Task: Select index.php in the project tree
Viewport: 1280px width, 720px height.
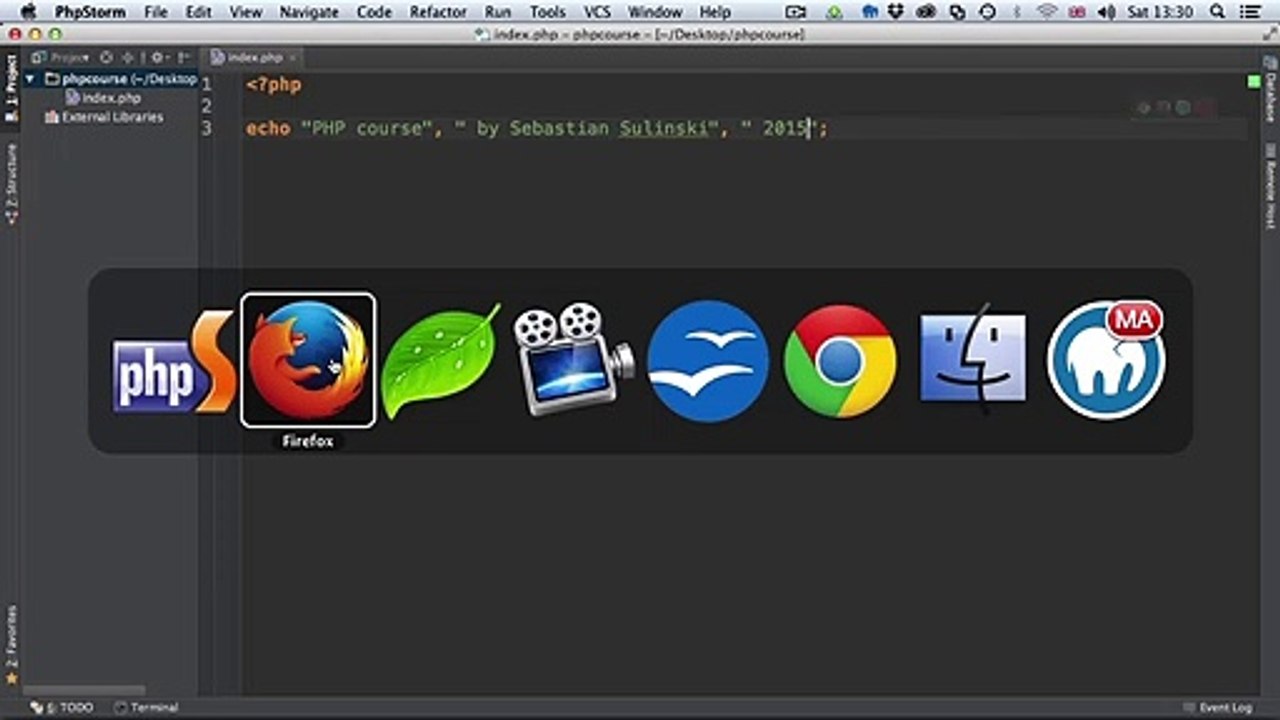Action: [x=102, y=98]
